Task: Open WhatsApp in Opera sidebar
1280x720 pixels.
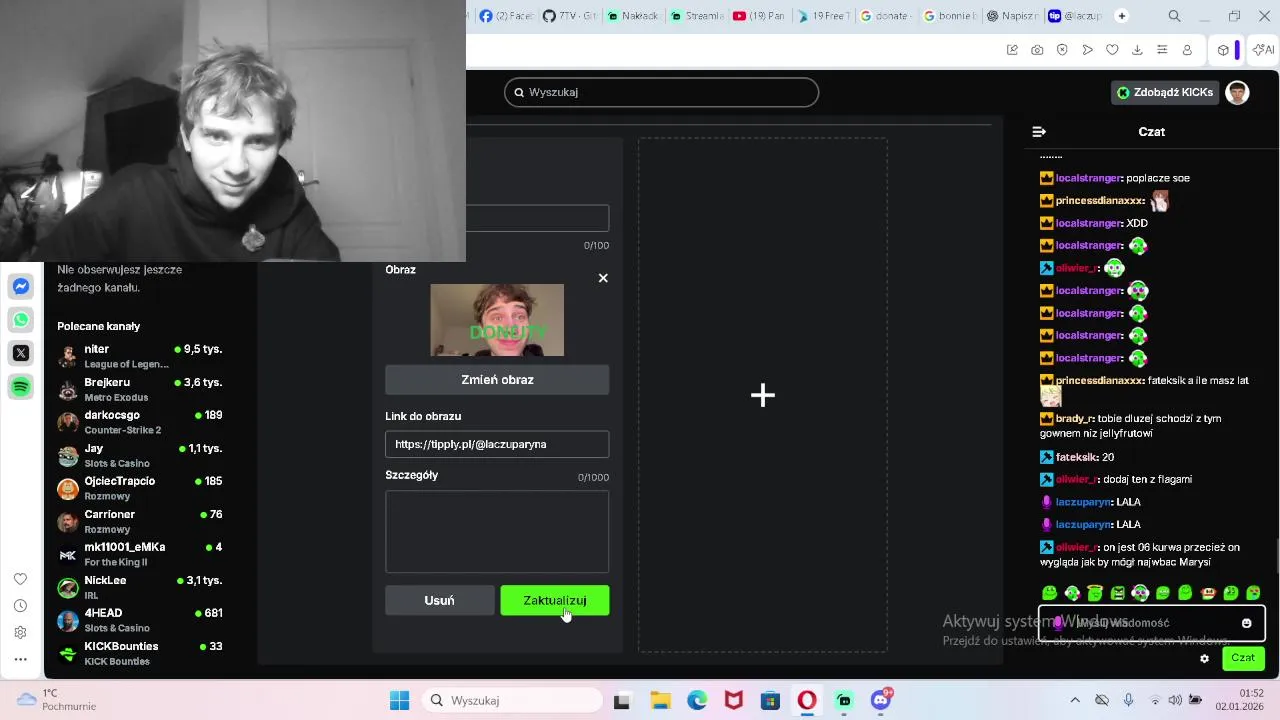Action: click(x=21, y=320)
